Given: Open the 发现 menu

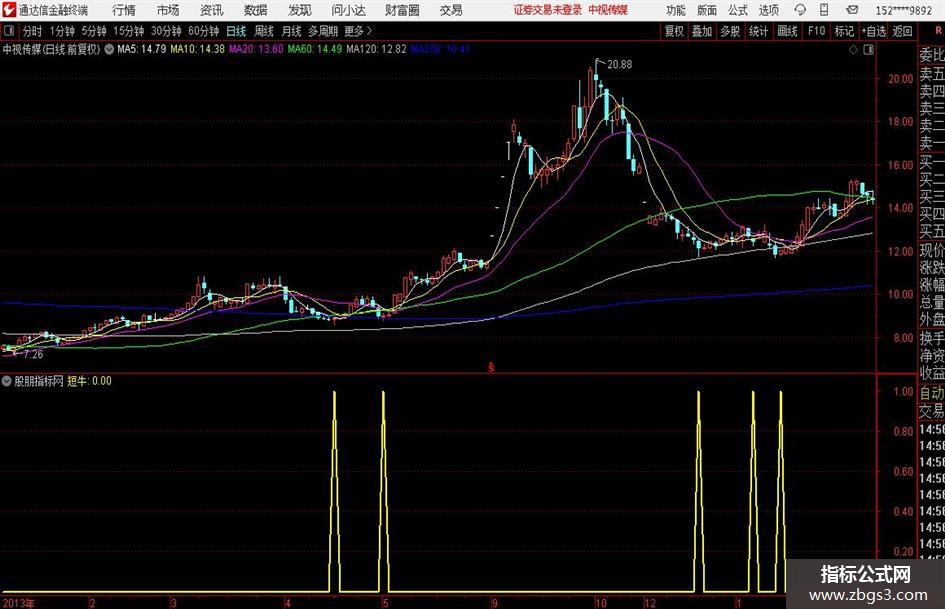Looking at the screenshot, I should [300, 10].
